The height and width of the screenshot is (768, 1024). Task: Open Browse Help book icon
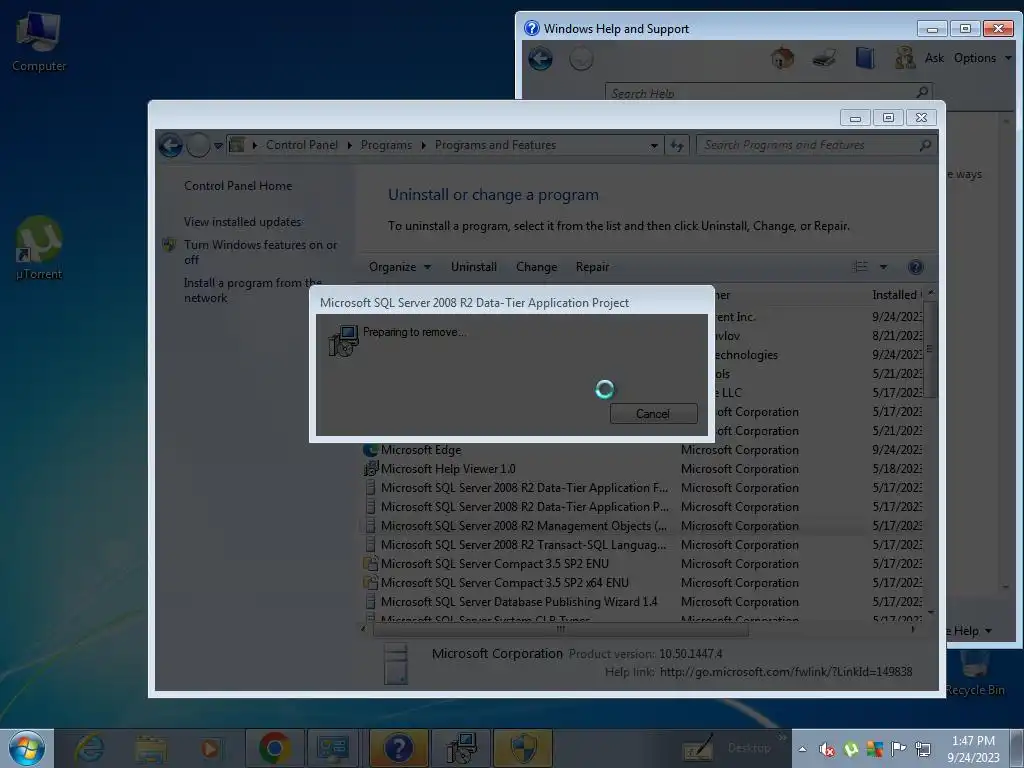(x=865, y=58)
